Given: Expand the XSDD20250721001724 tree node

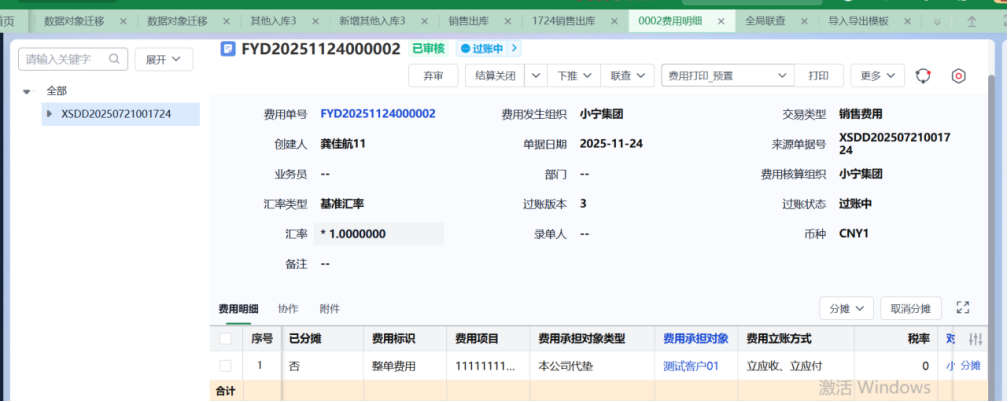Looking at the screenshot, I should pyautogui.click(x=49, y=114).
